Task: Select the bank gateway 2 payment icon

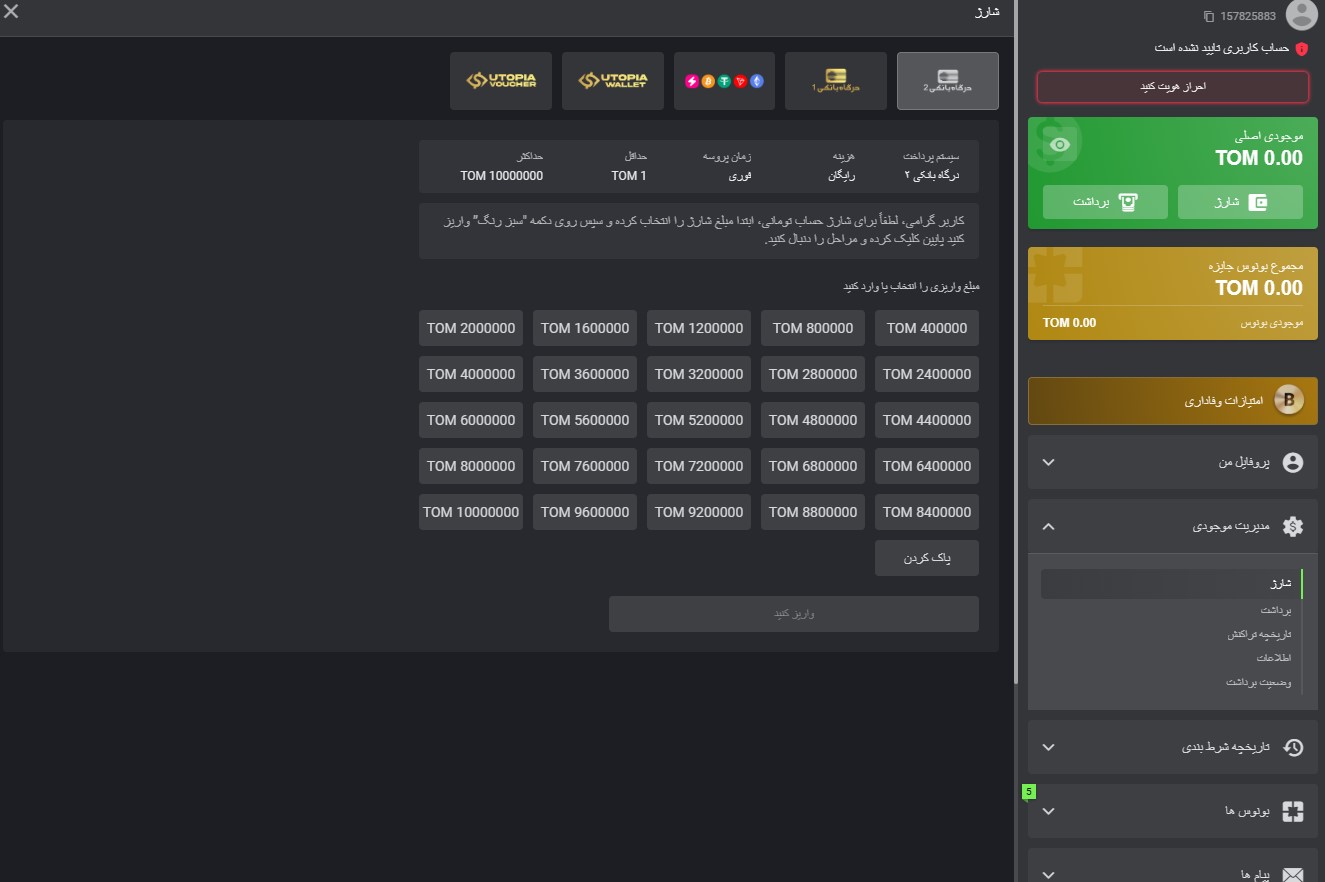Action: click(x=948, y=81)
